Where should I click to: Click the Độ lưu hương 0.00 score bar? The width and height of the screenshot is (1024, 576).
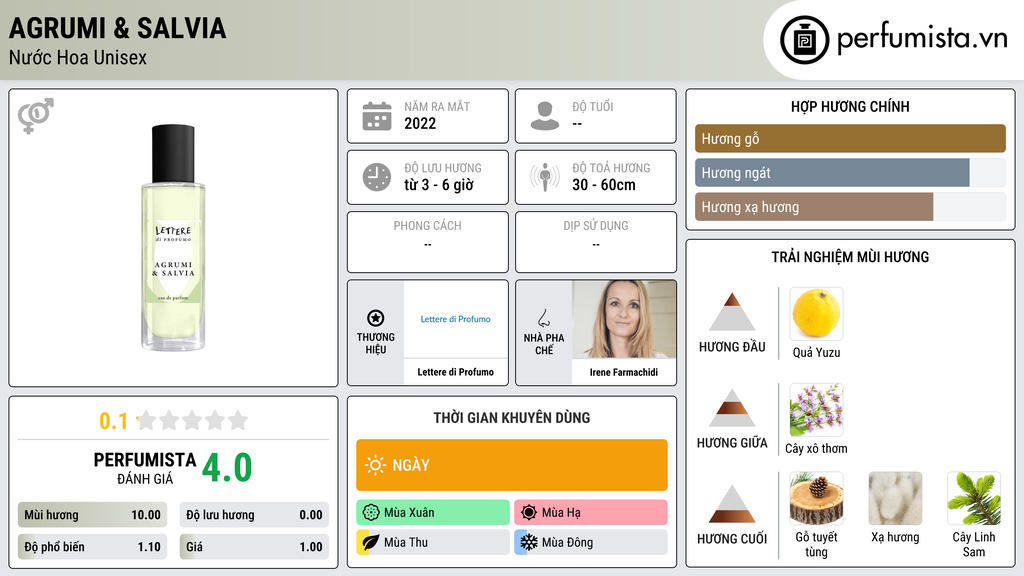click(254, 515)
